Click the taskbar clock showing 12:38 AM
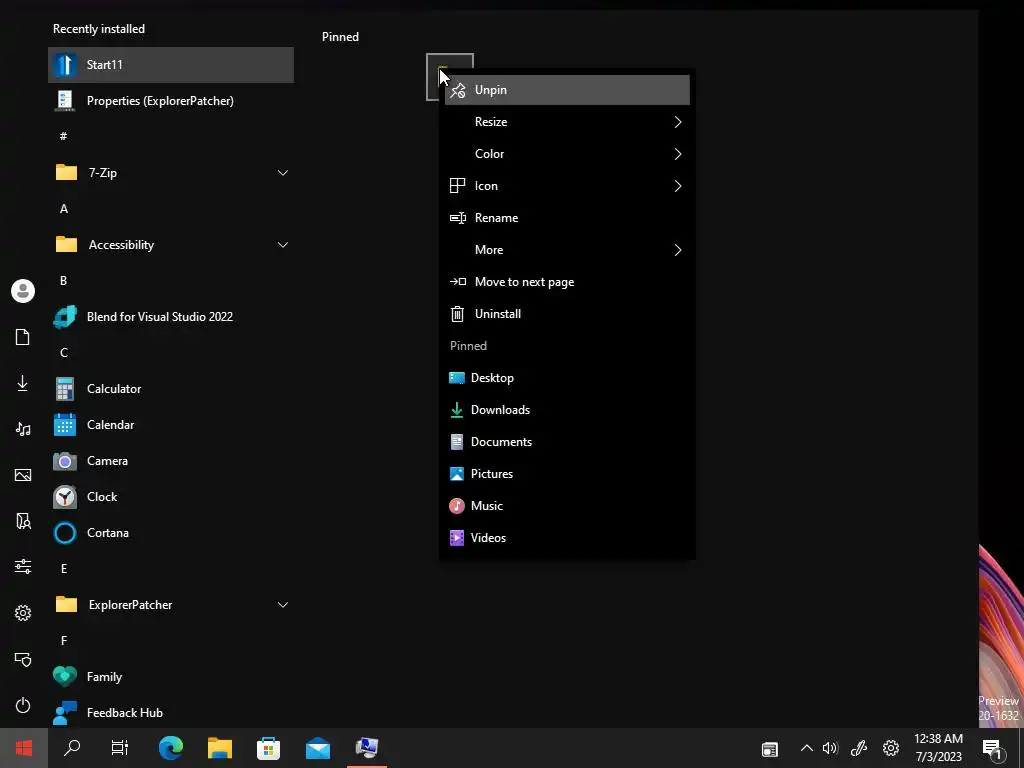This screenshot has height=768, width=1024. [x=938, y=748]
